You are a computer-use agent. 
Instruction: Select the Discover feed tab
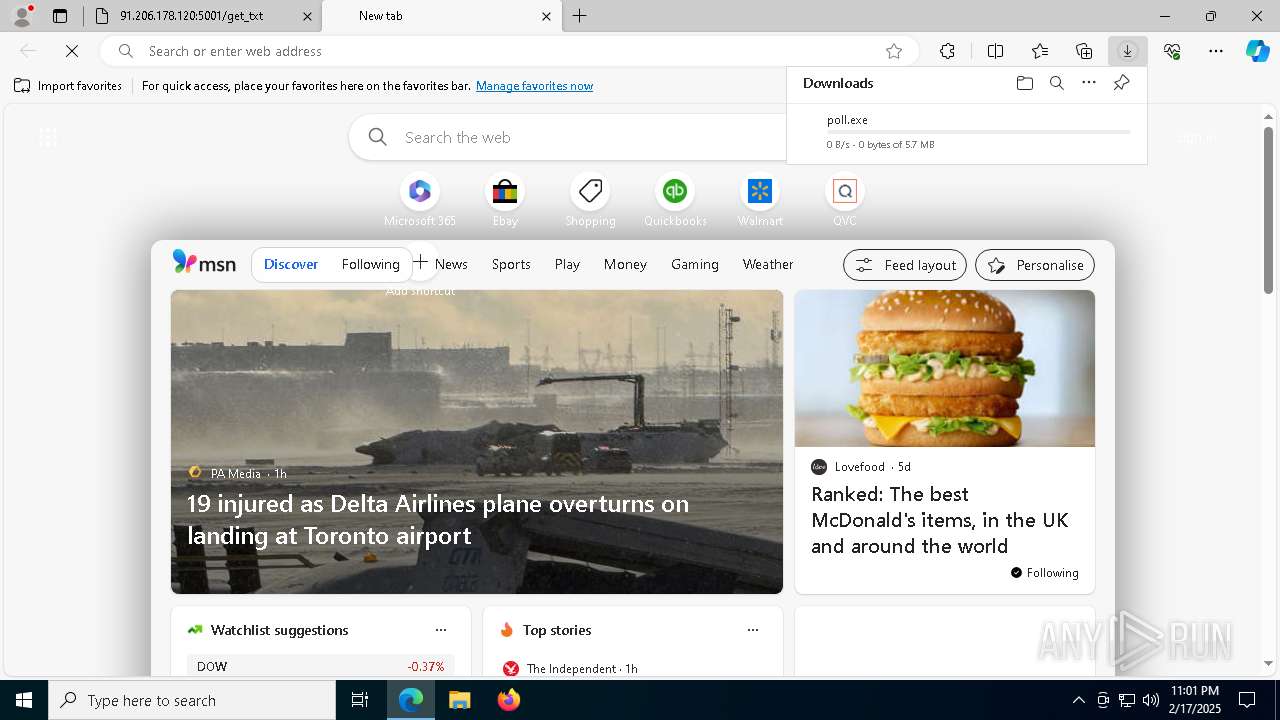click(291, 264)
